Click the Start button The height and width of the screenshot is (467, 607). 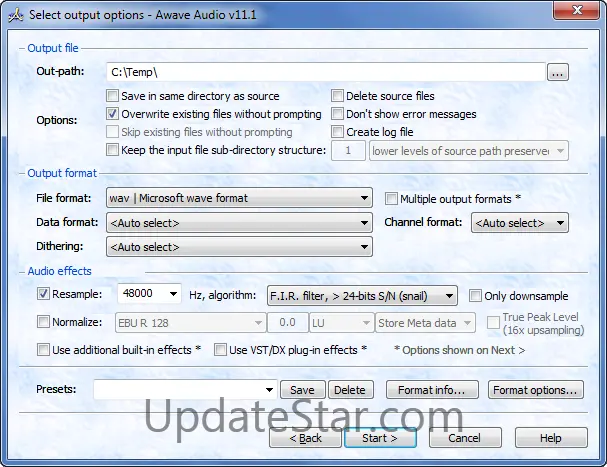[x=380, y=438]
